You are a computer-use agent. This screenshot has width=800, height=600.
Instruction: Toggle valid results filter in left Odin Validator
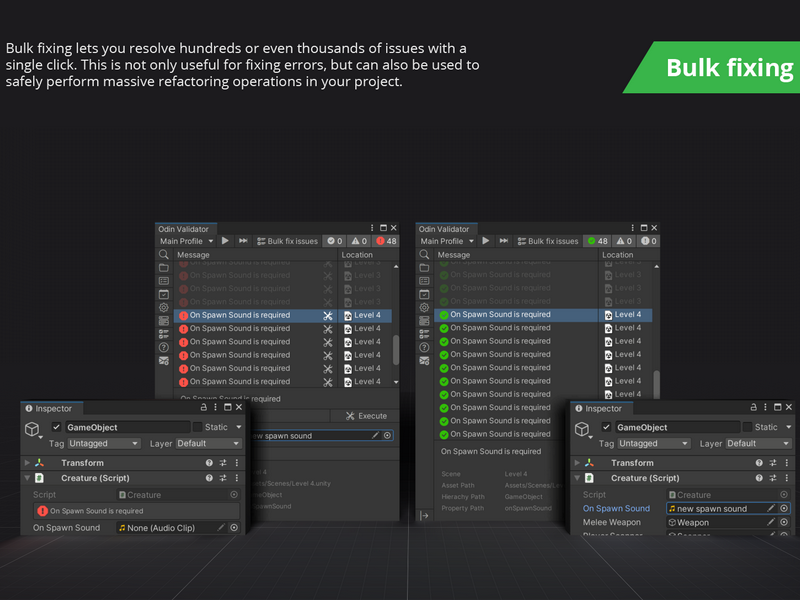pos(335,241)
